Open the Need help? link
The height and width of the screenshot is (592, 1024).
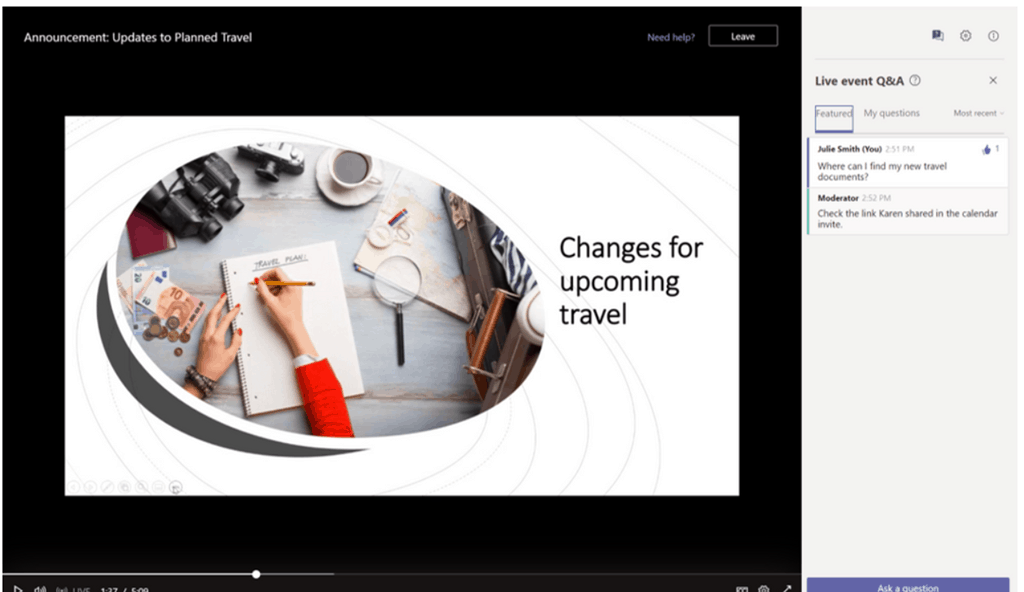[x=671, y=37]
